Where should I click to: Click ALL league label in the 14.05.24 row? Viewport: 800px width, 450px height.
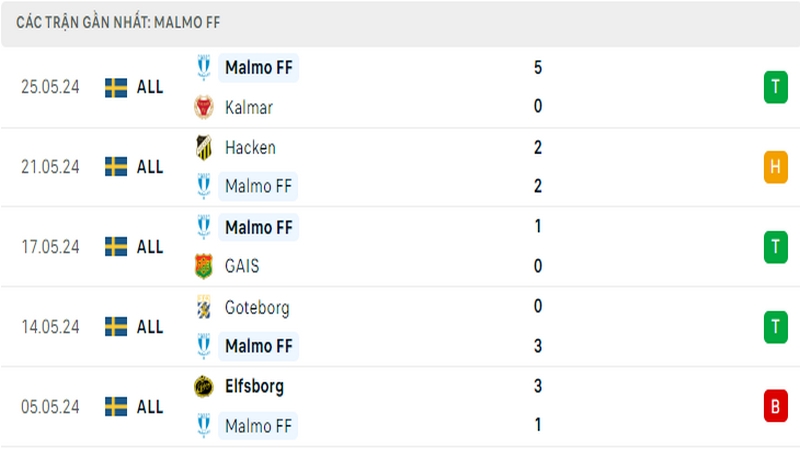coord(149,327)
